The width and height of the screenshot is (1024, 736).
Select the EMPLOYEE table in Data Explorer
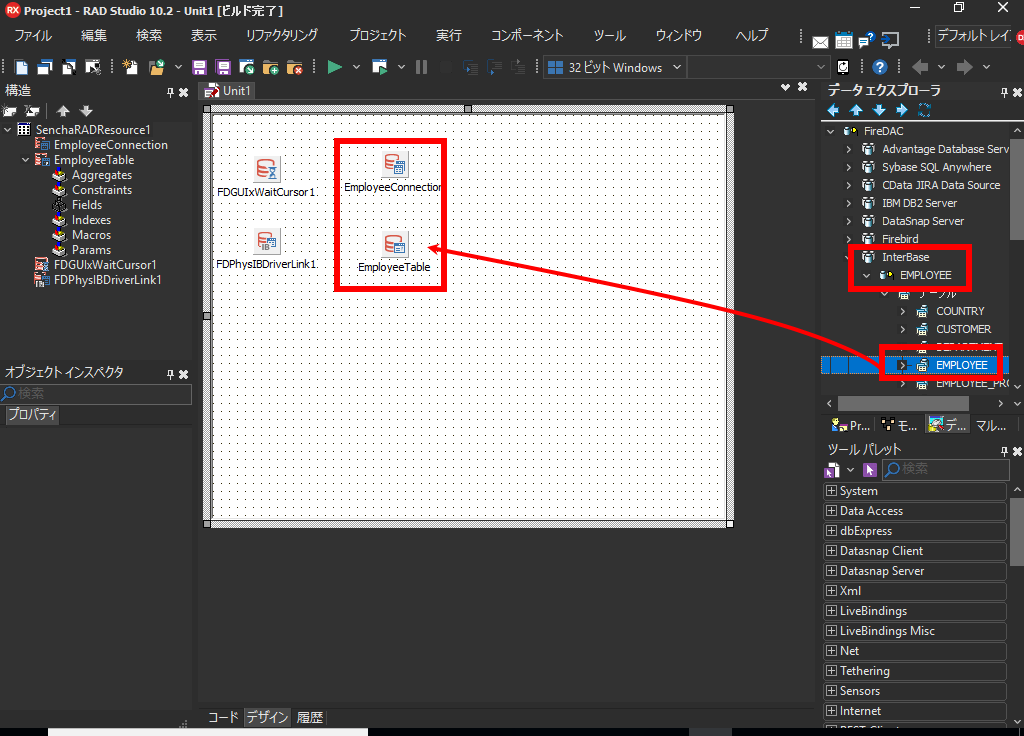click(961, 366)
